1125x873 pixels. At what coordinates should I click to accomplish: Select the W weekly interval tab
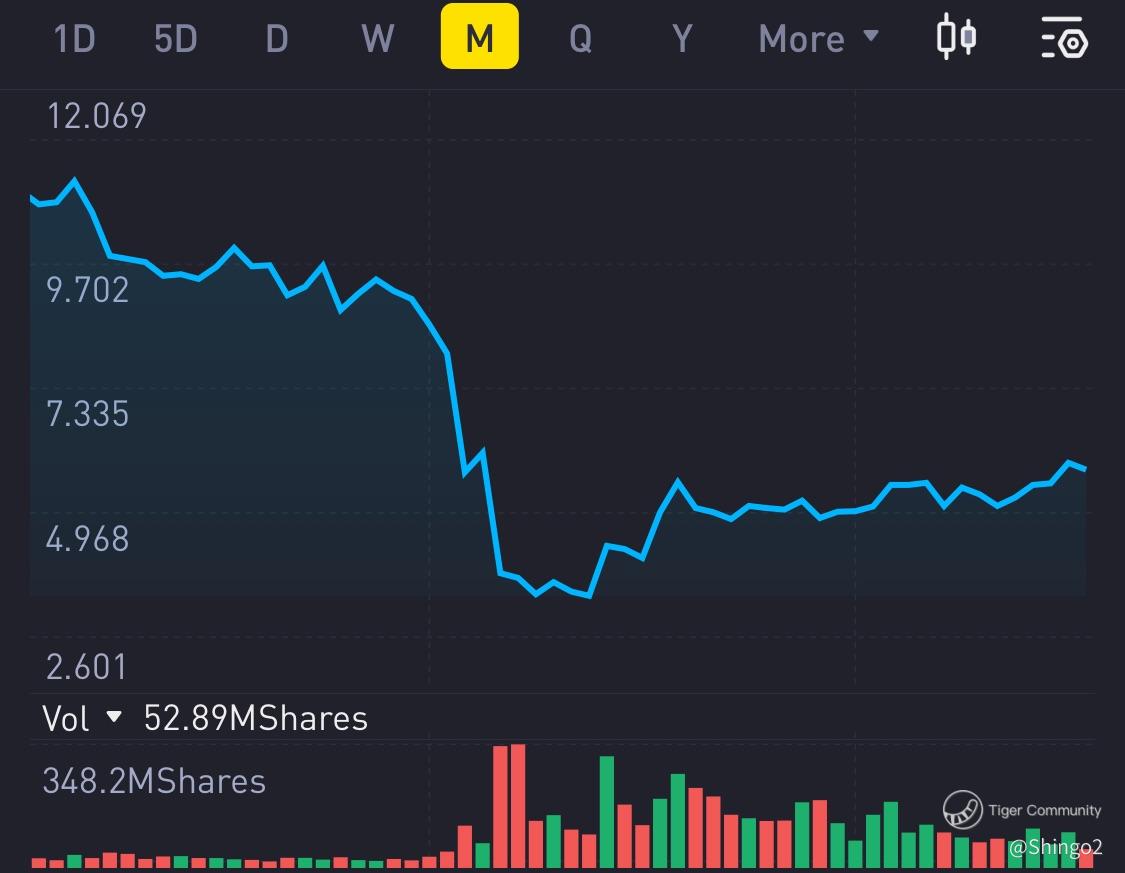point(377,38)
